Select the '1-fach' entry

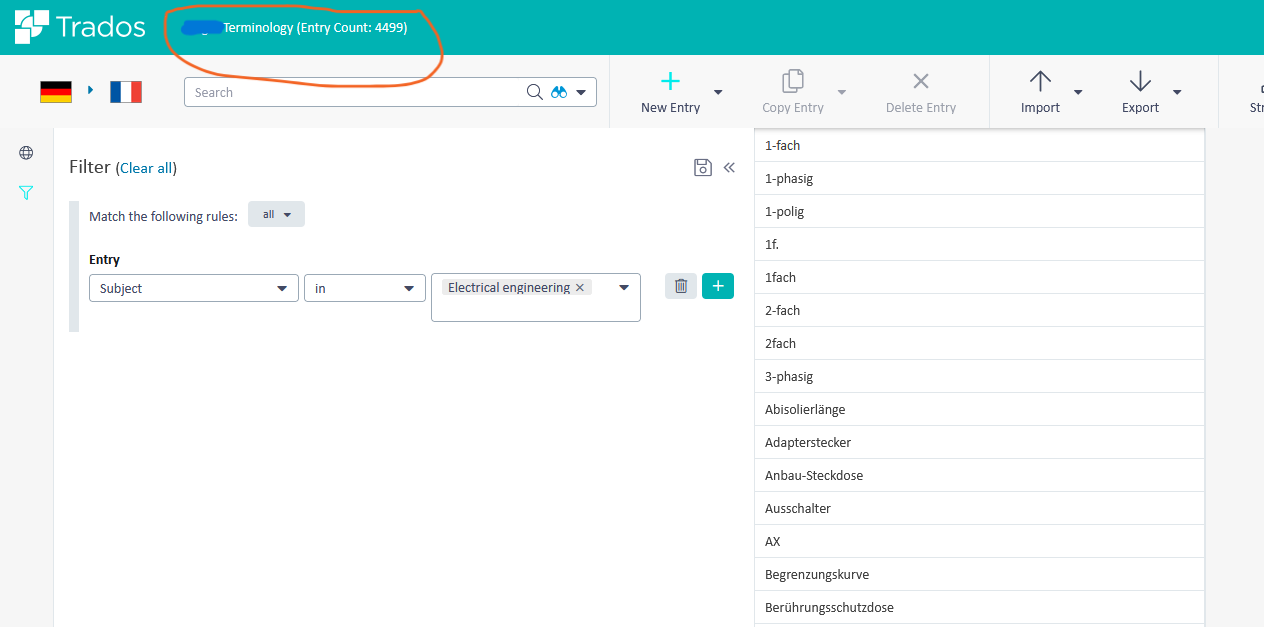tap(979, 145)
